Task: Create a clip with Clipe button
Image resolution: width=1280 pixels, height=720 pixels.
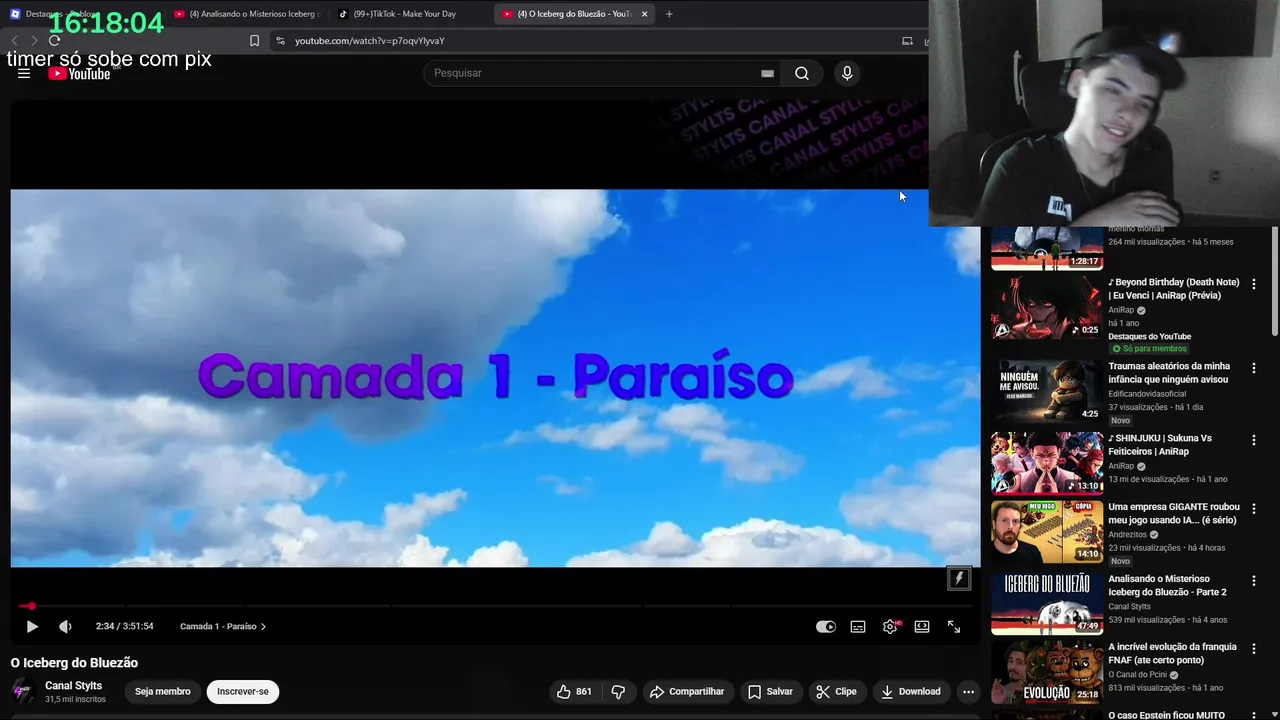Action: 836,691
